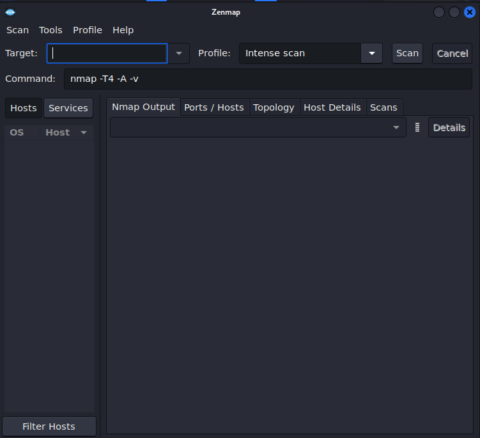Open the Scan menu

pos(18,30)
